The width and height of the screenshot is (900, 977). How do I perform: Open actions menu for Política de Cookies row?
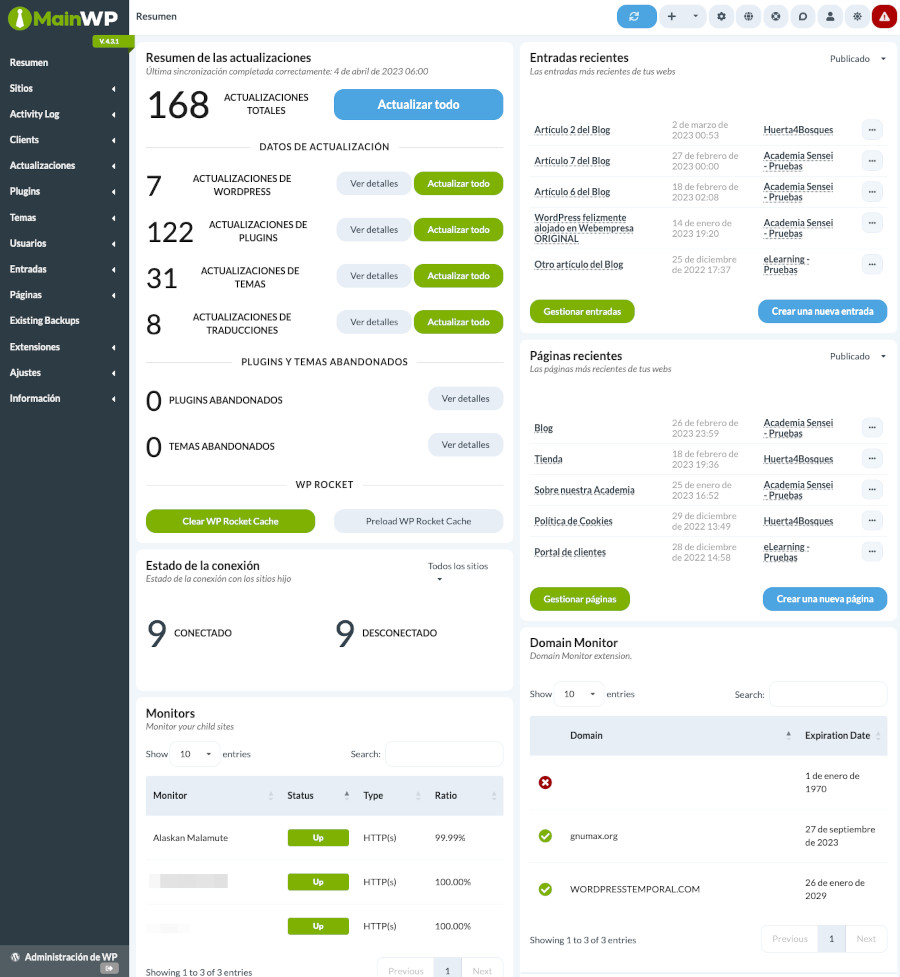coord(872,520)
